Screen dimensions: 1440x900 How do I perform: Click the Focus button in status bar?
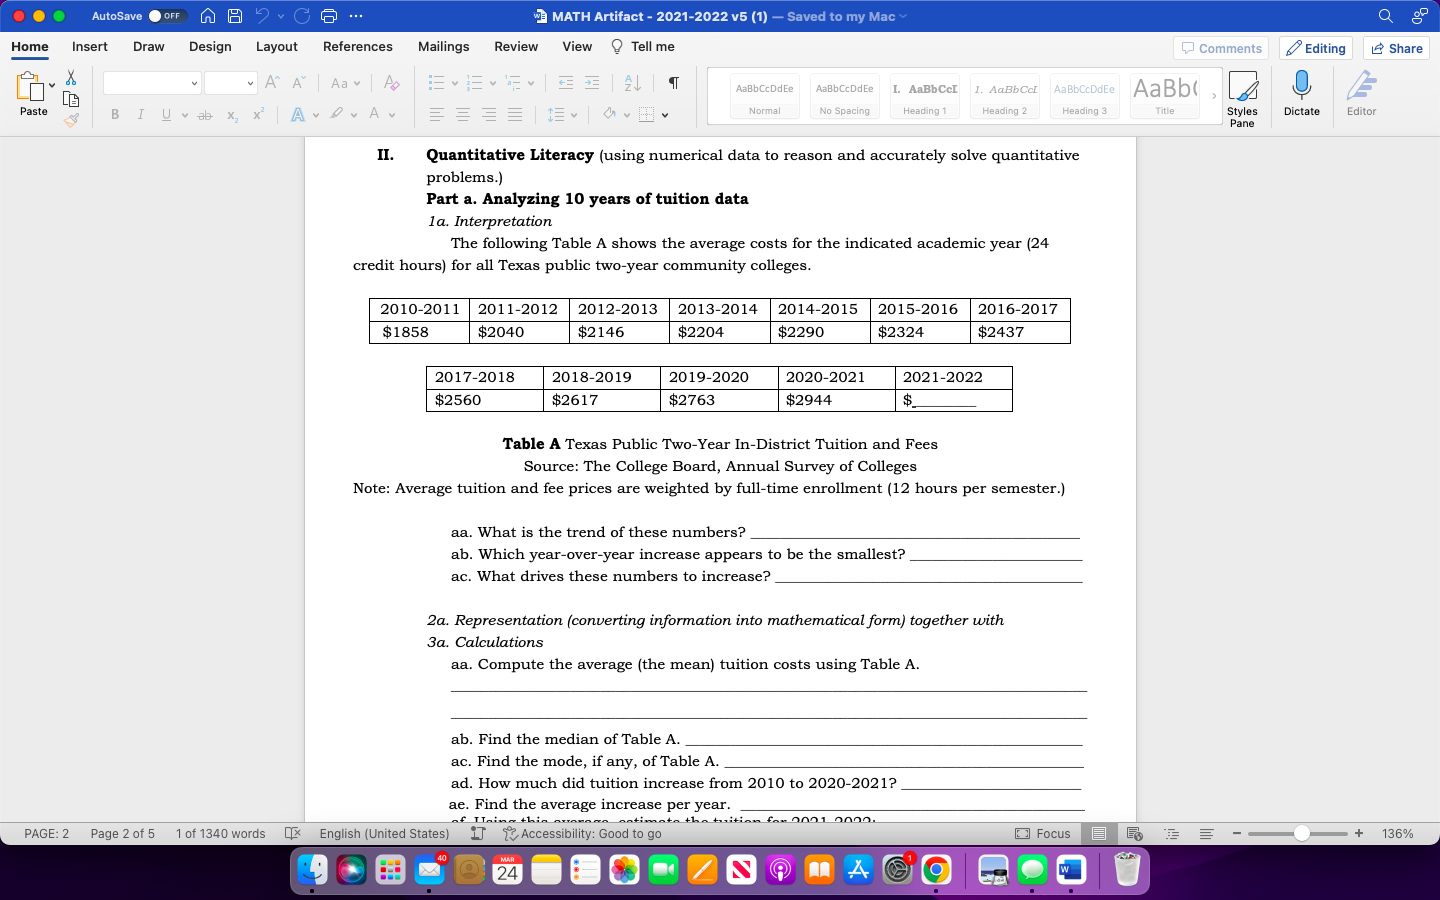pos(1043,833)
